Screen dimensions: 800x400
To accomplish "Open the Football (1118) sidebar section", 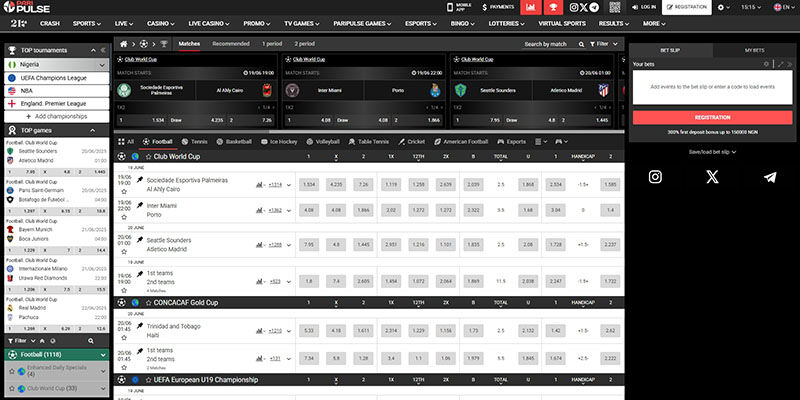I will pos(57,355).
